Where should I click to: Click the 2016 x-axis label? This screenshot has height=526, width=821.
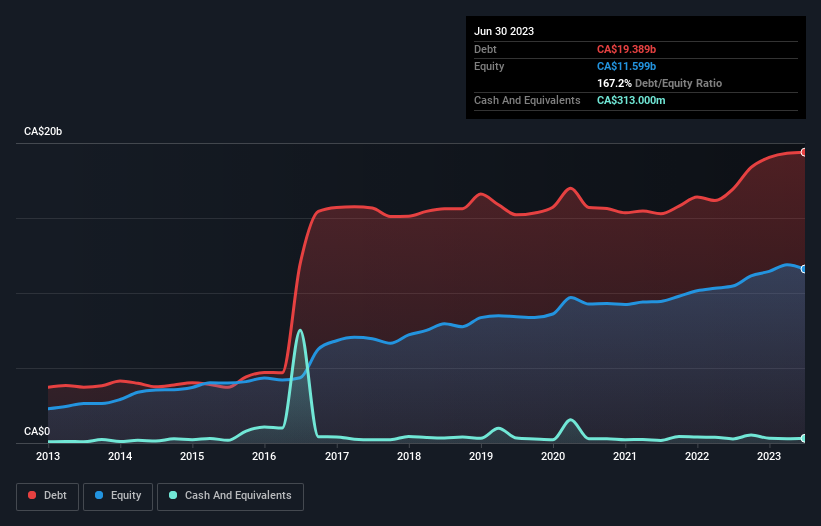[264, 456]
